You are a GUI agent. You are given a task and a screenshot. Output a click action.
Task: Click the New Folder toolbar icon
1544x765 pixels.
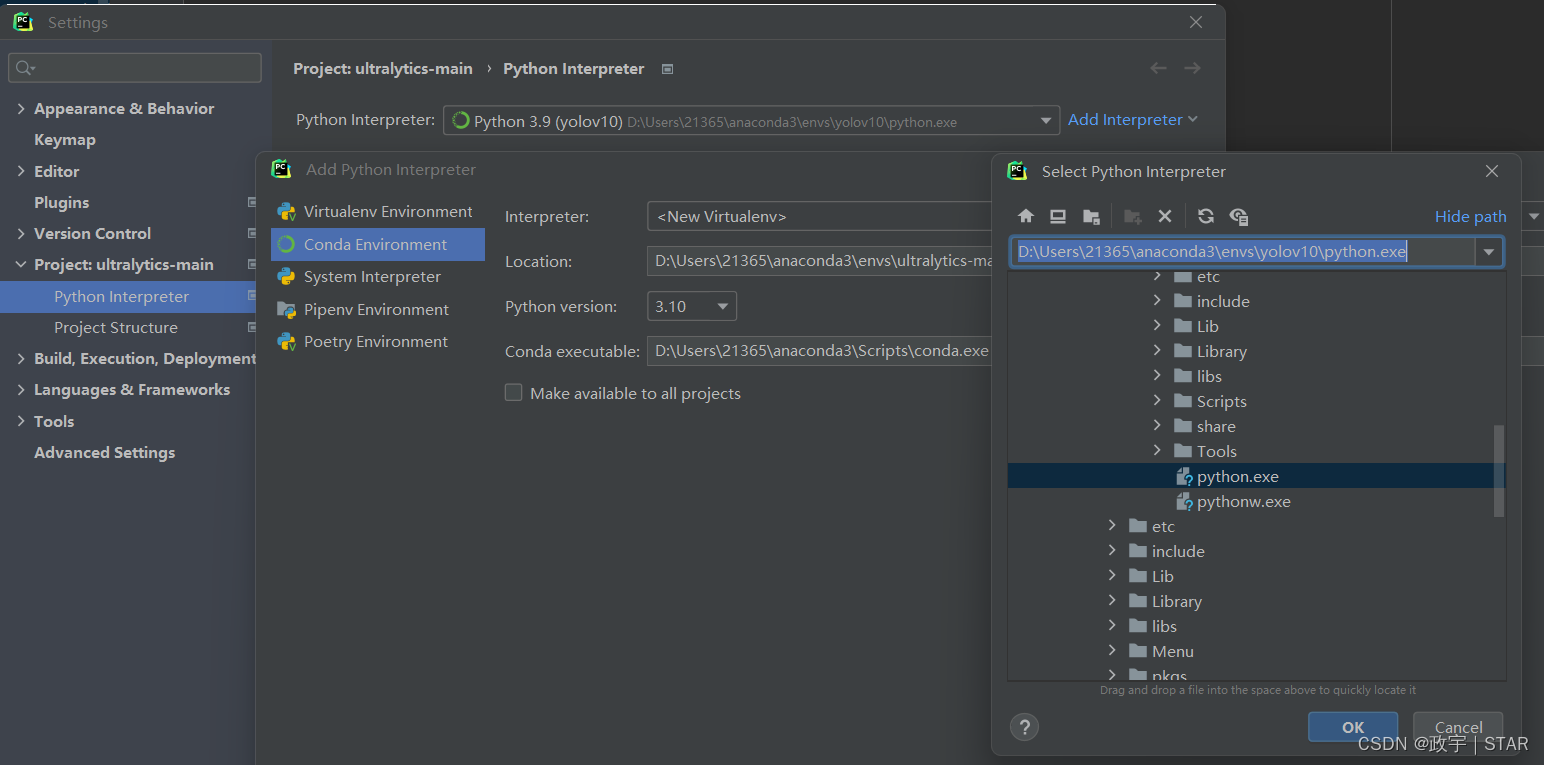(1132, 216)
